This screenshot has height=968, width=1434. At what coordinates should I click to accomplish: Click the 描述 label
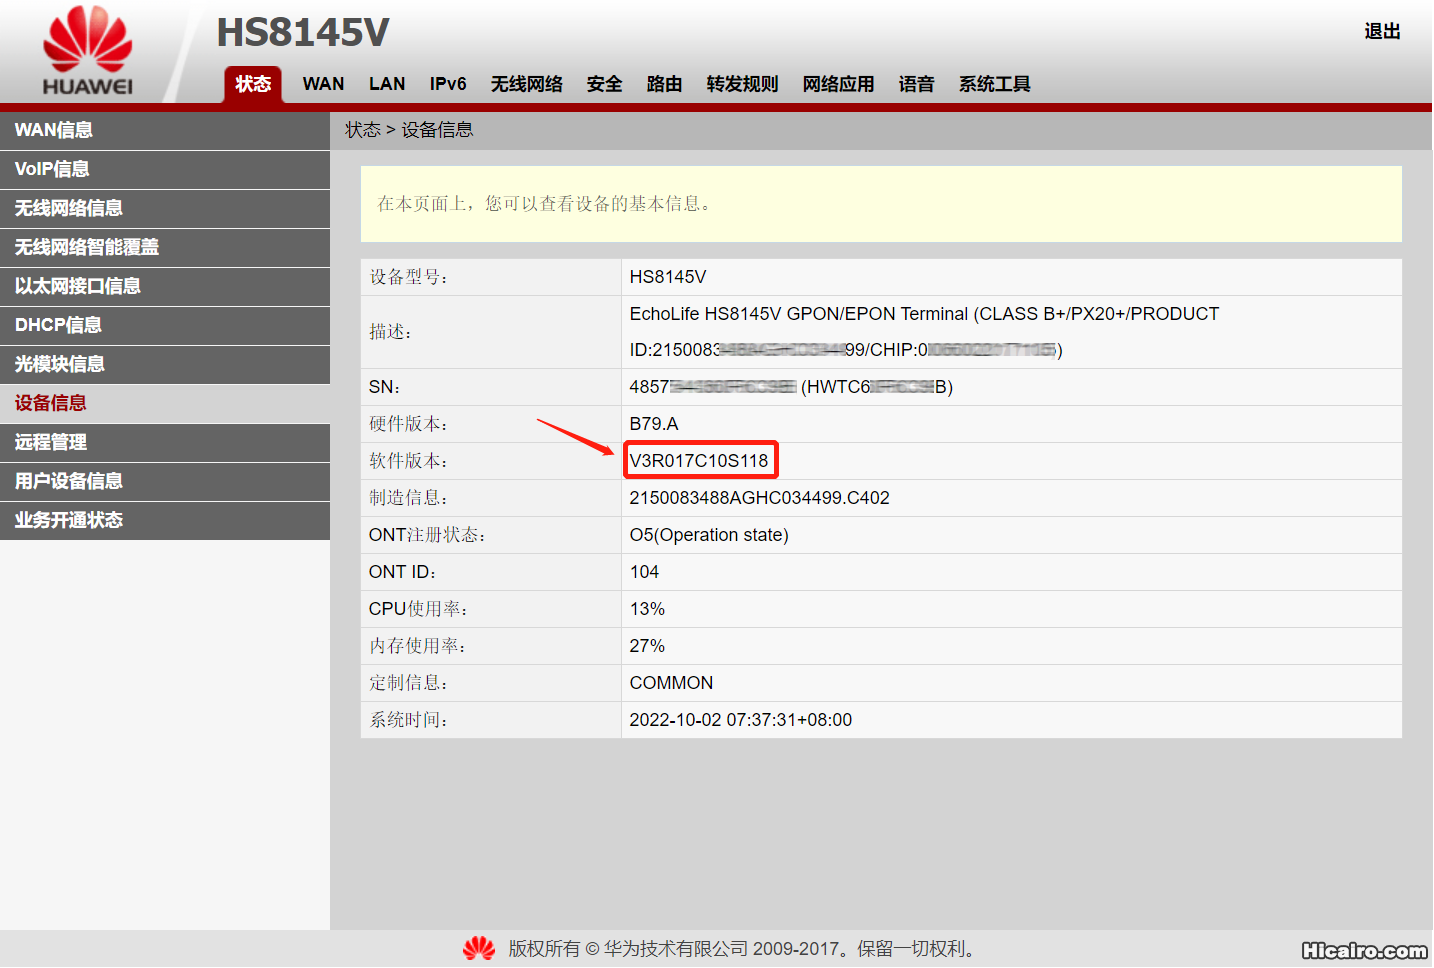390,332
